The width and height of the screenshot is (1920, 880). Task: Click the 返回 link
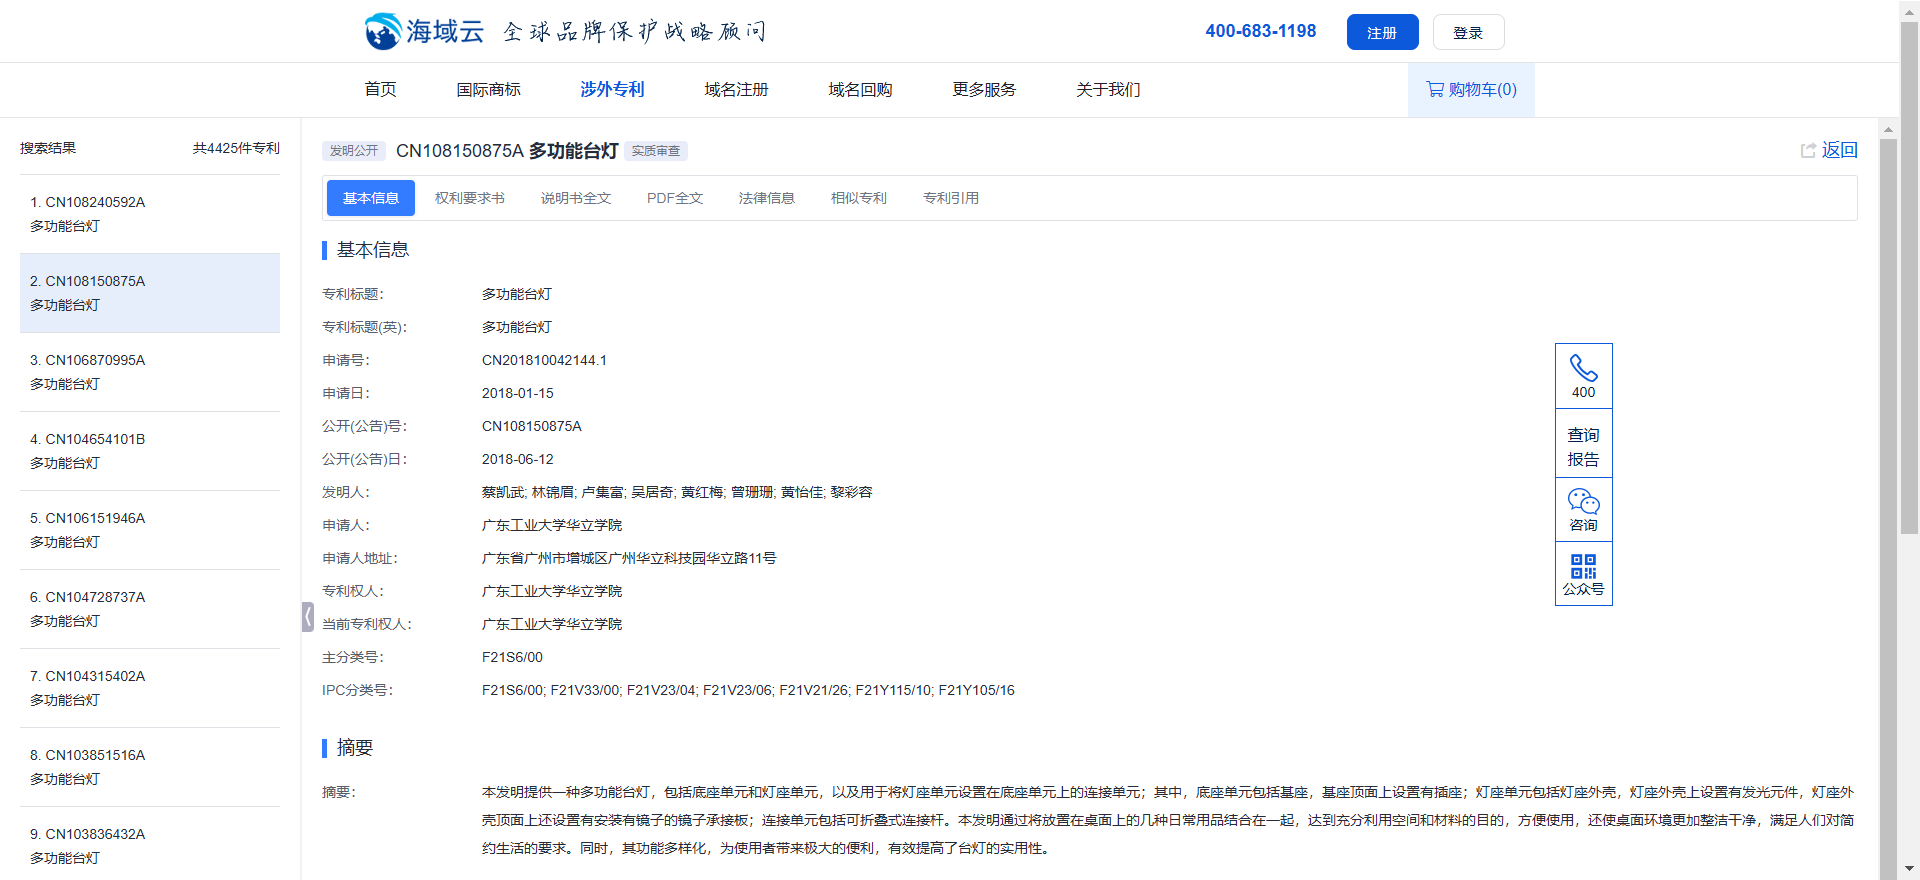coord(1839,150)
